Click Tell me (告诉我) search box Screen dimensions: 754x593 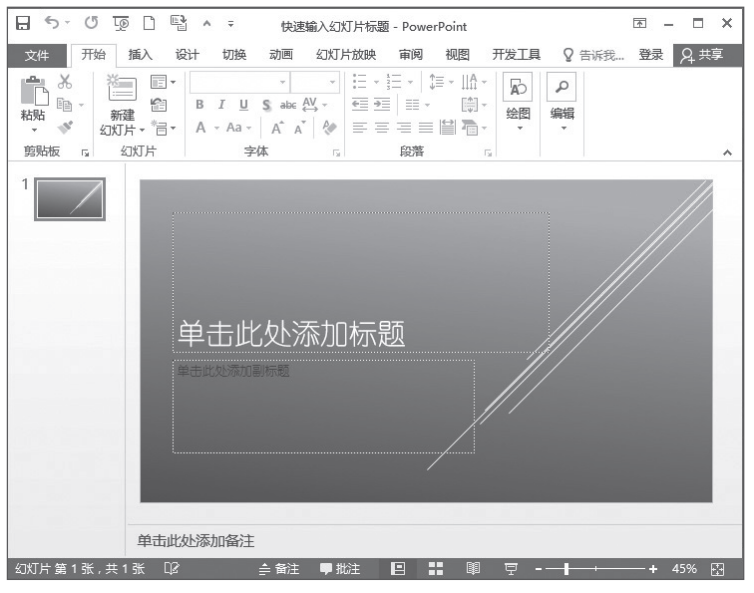[x=594, y=55]
